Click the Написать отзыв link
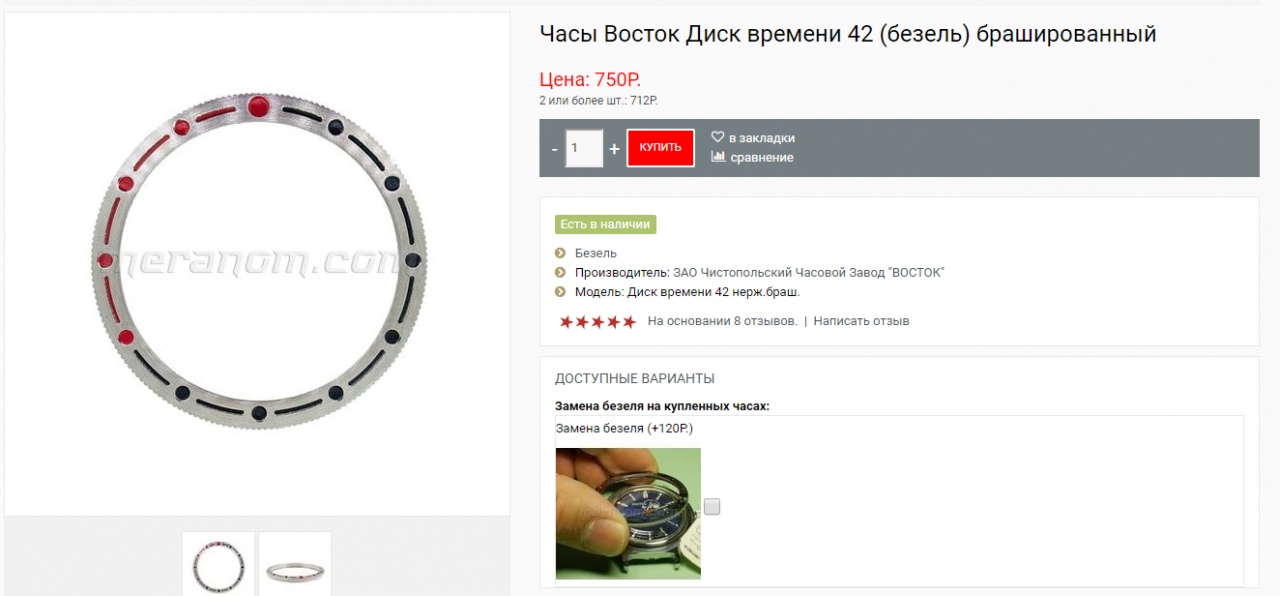This screenshot has height=596, width=1280. click(x=861, y=321)
